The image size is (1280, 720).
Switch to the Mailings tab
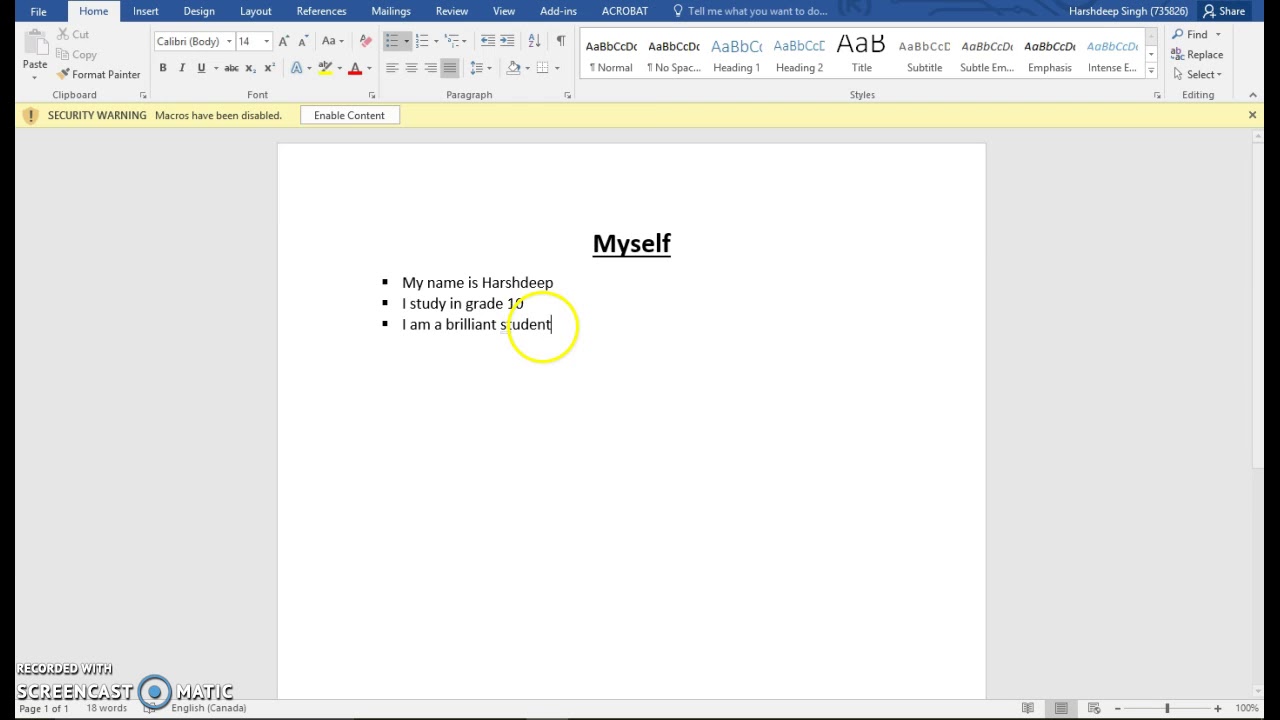[x=391, y=11]
